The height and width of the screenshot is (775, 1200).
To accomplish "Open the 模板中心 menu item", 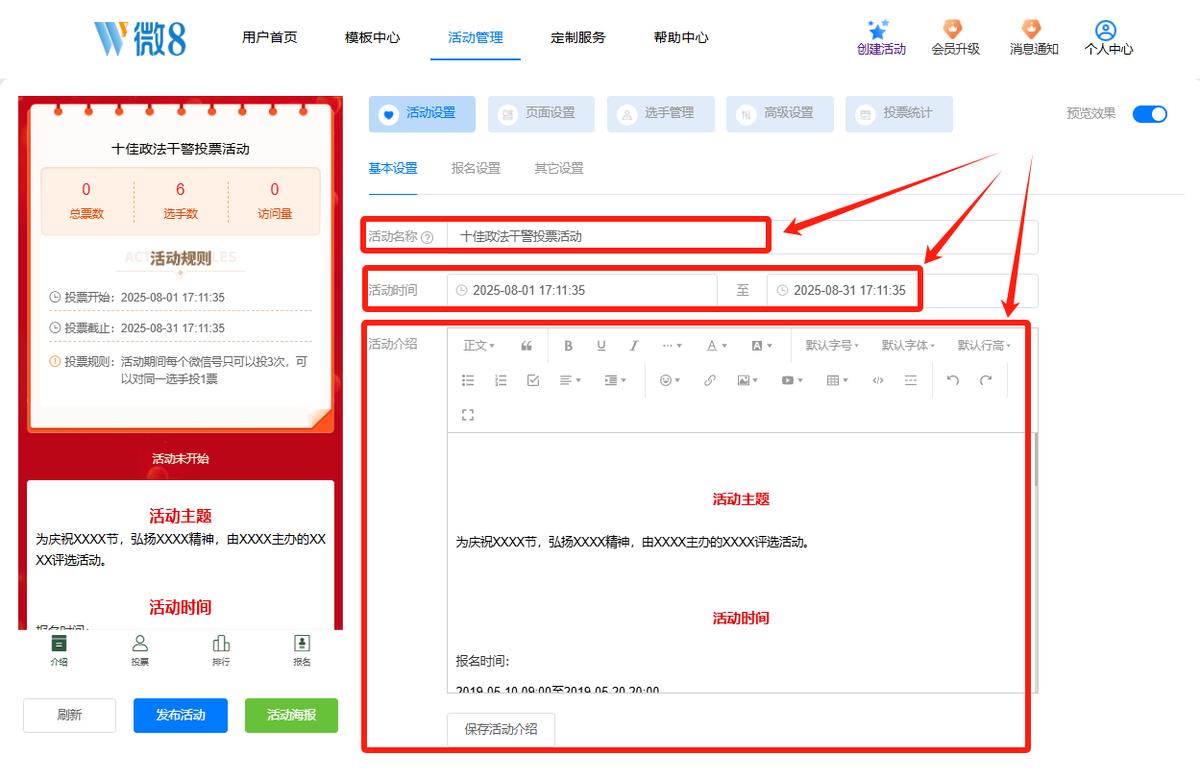I will [372, 38].
